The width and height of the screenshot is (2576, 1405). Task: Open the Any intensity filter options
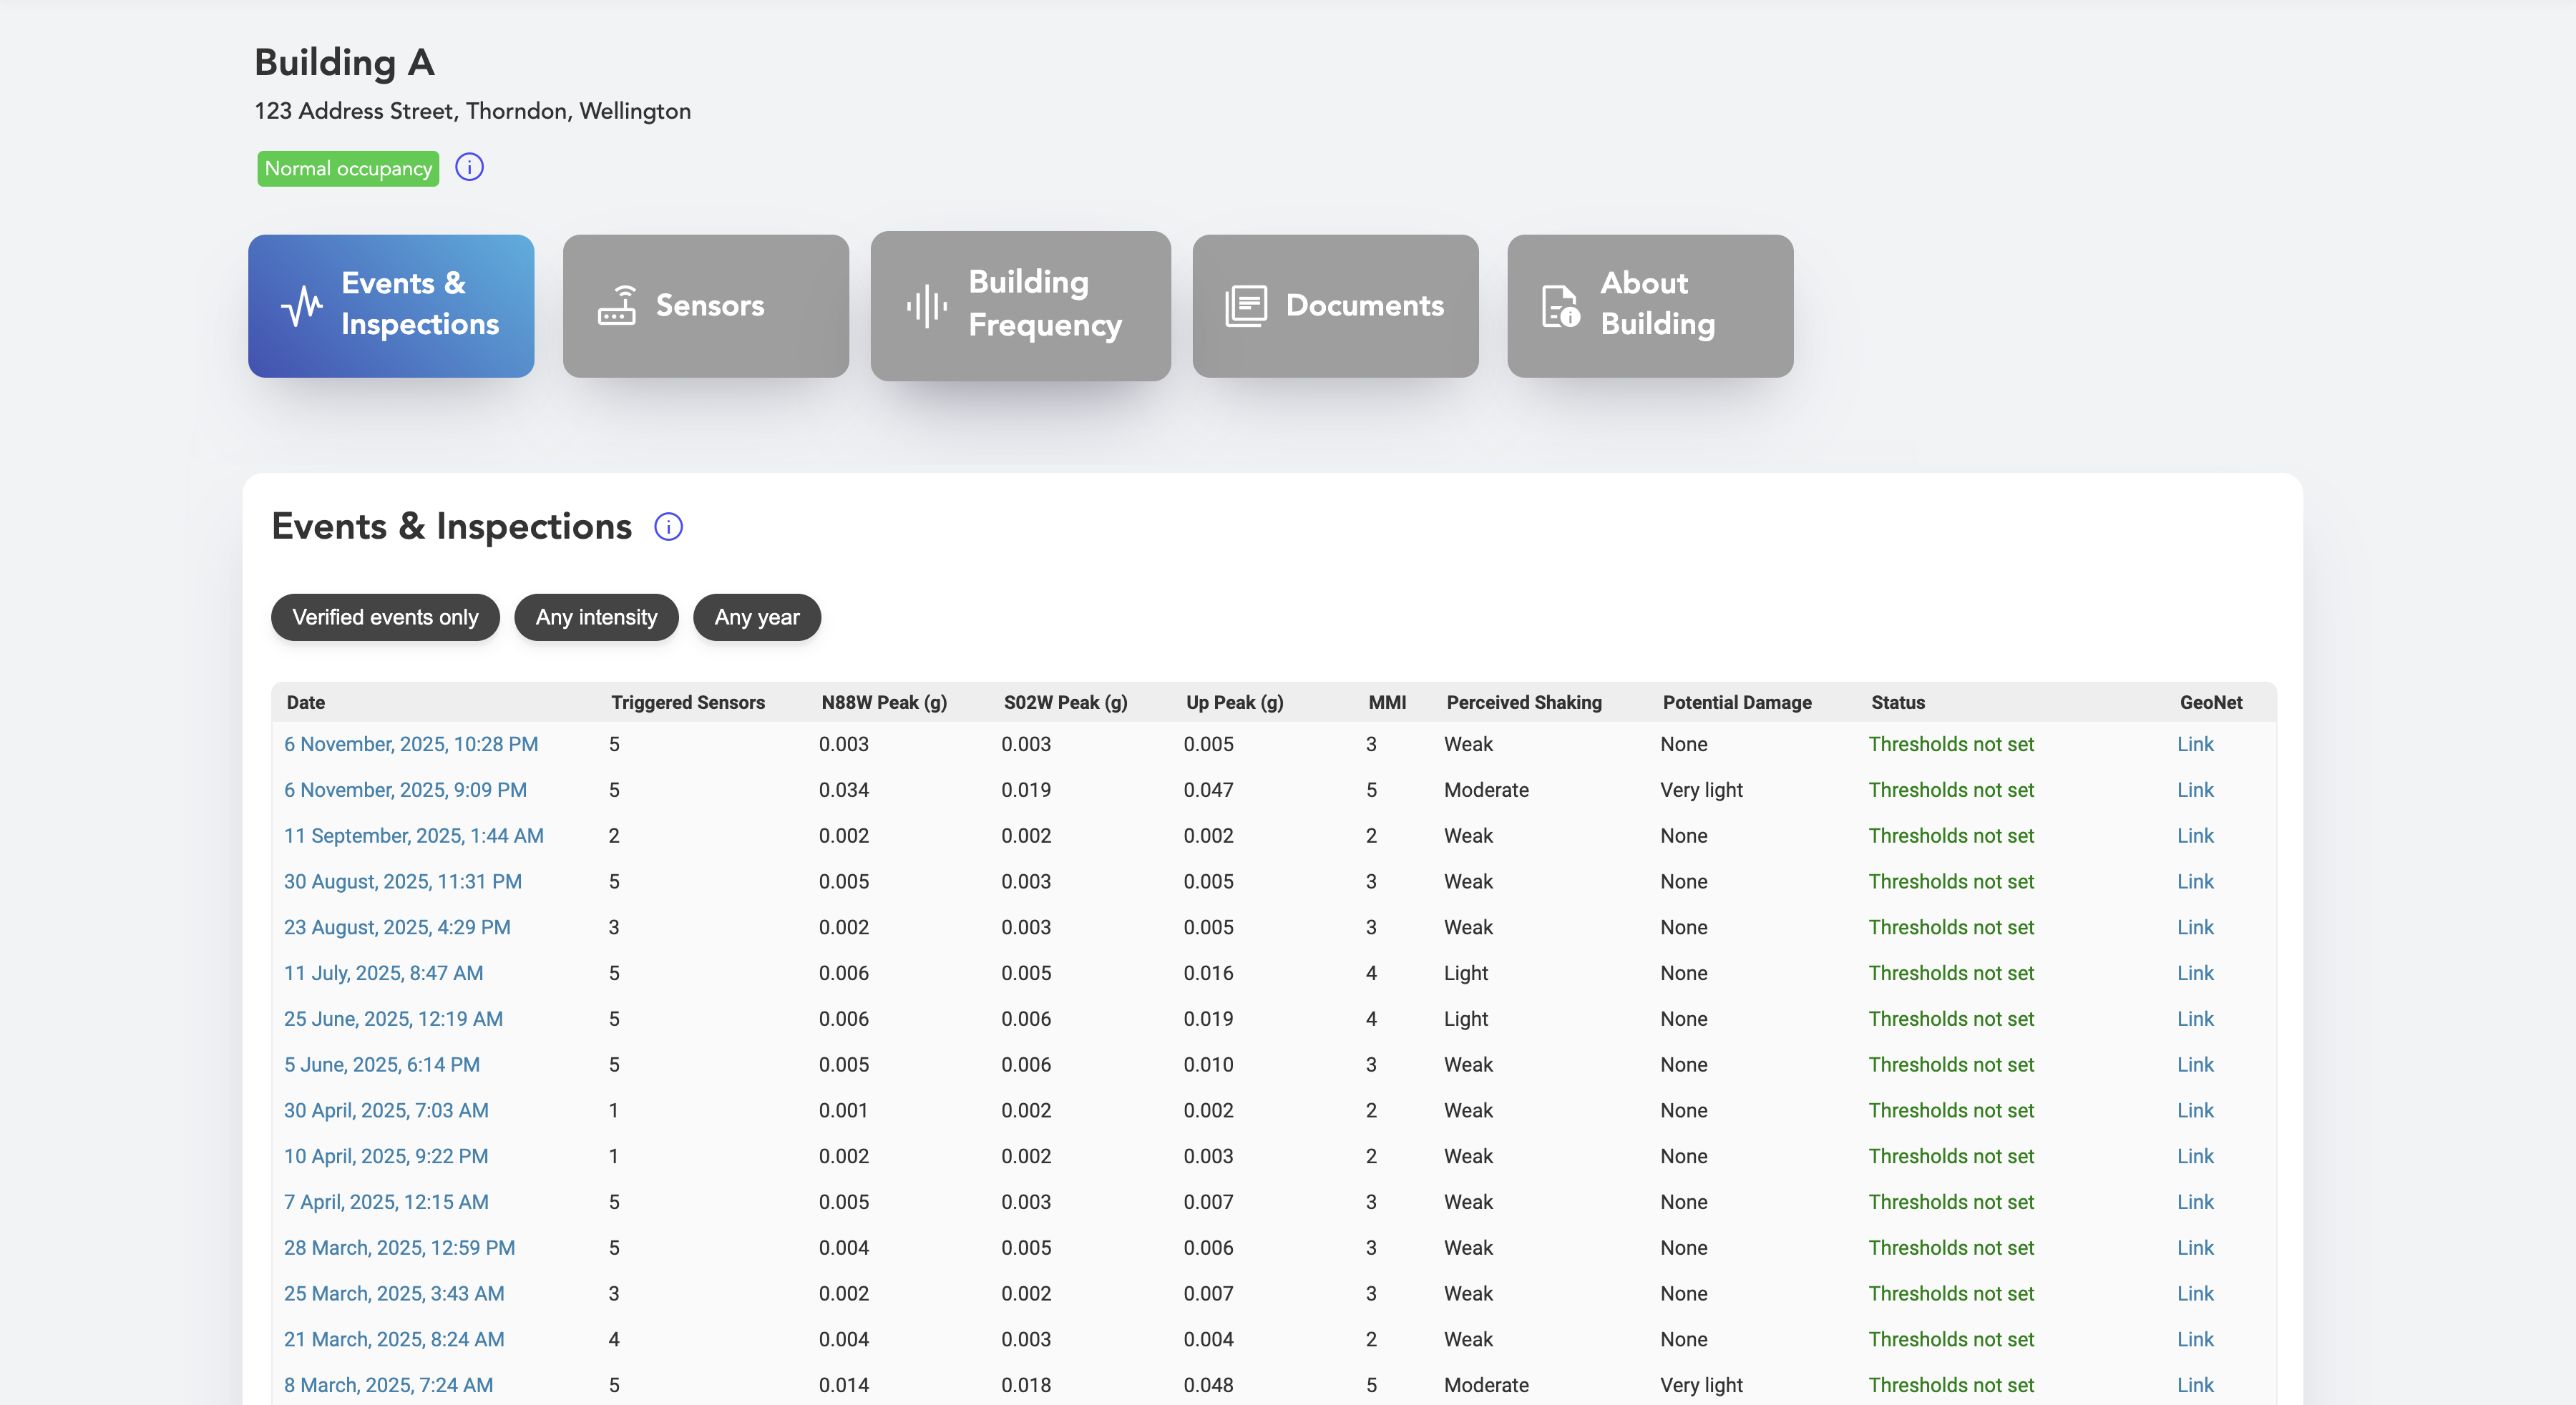click(x=596, y=617)
